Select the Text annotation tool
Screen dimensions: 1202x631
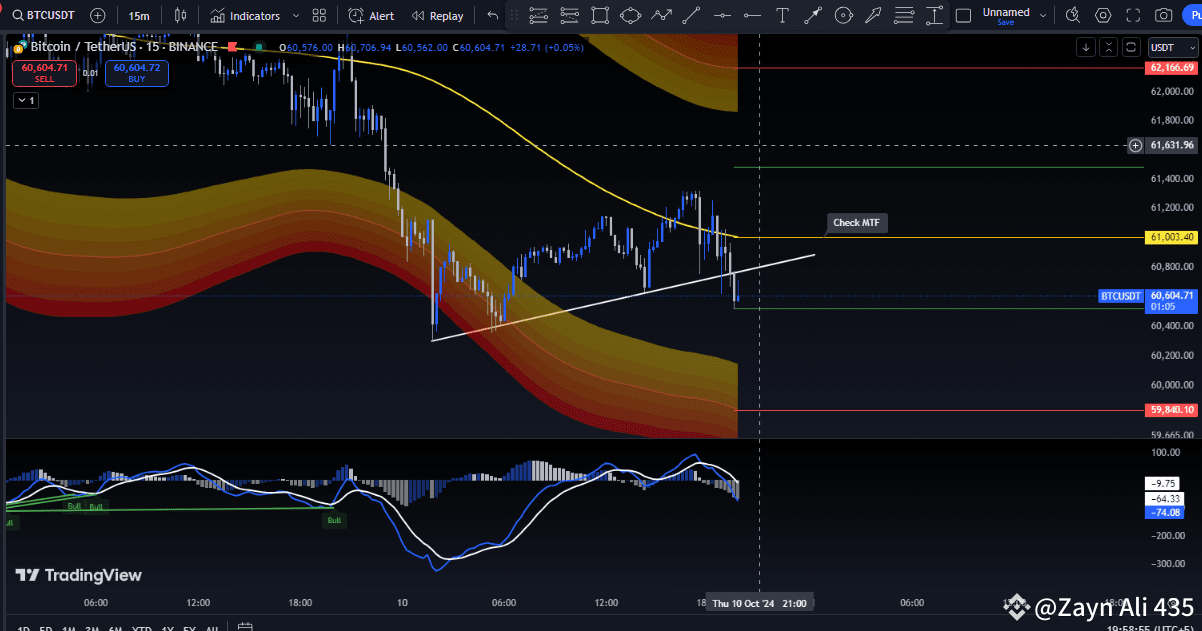coord(783,13)
